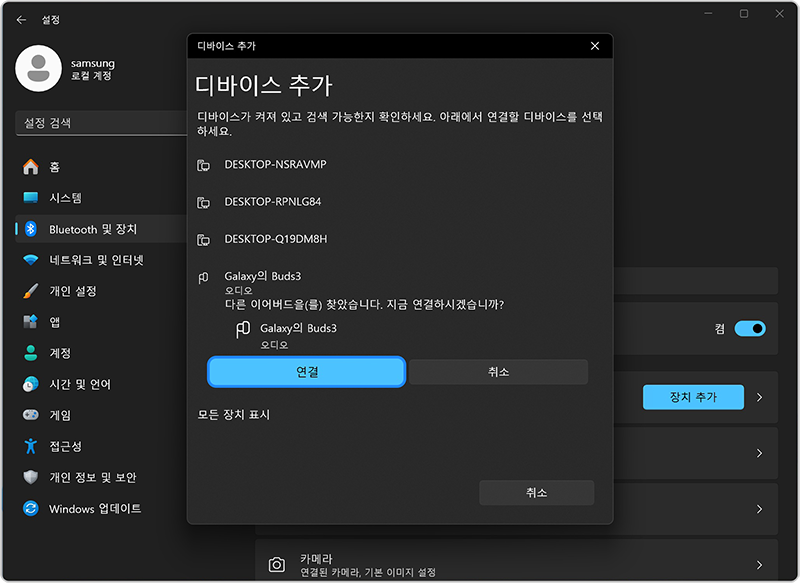Click the 장치 추가 button
Viewport: 800px width, 584px height.
point(693,397)
